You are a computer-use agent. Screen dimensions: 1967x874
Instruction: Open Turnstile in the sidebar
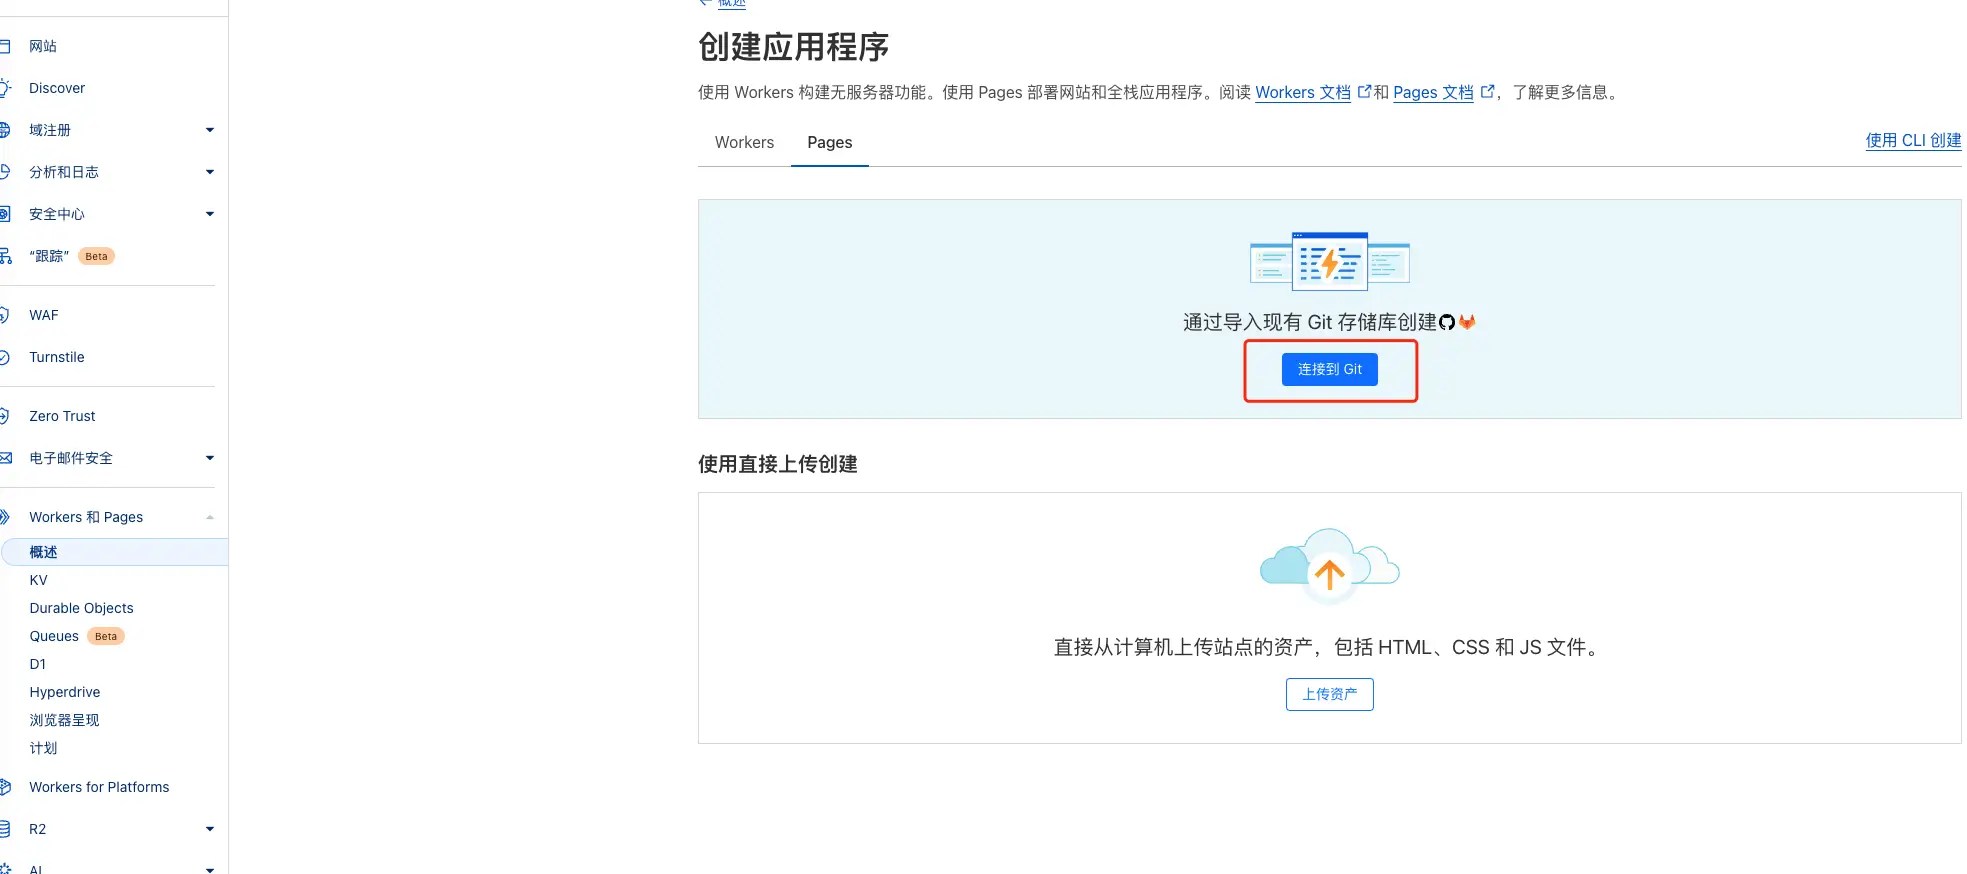pos(57,357)
